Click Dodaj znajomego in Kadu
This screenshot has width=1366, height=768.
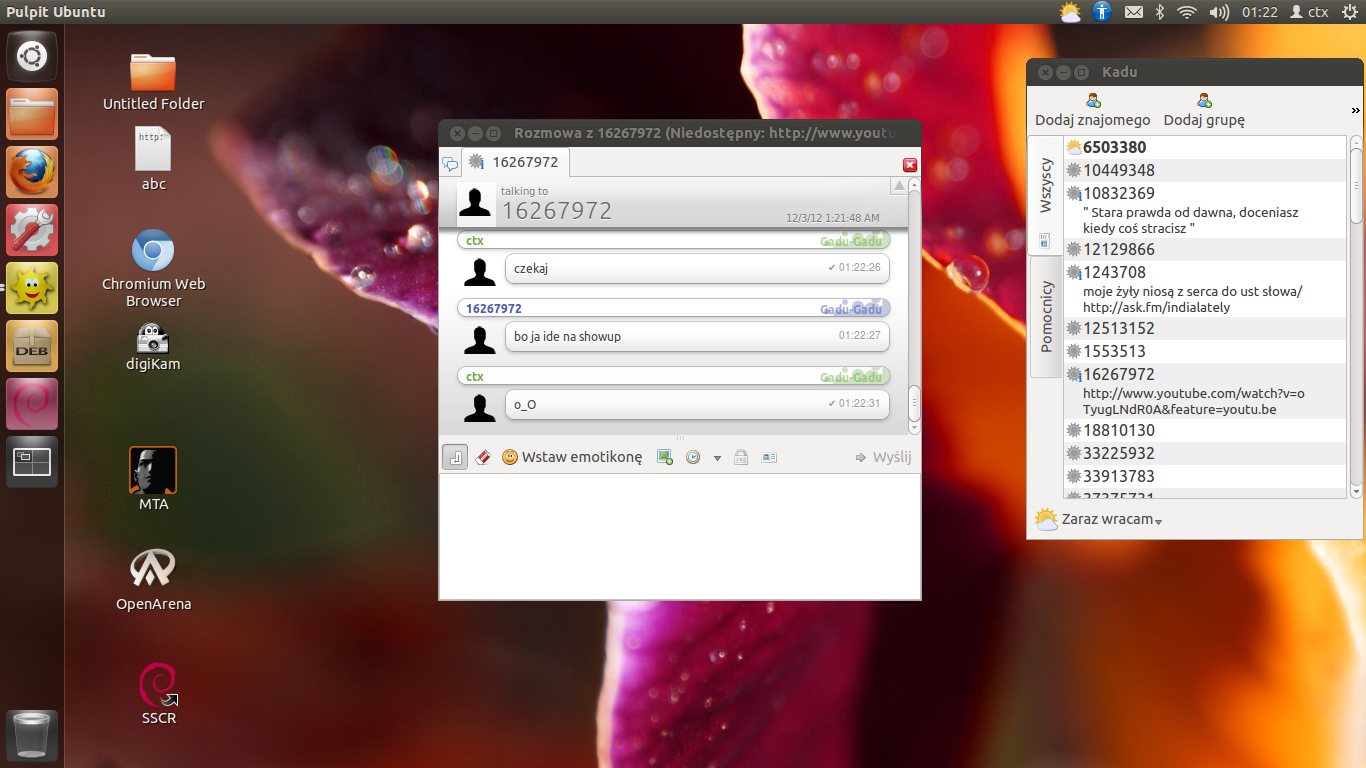coord(1093,110)
